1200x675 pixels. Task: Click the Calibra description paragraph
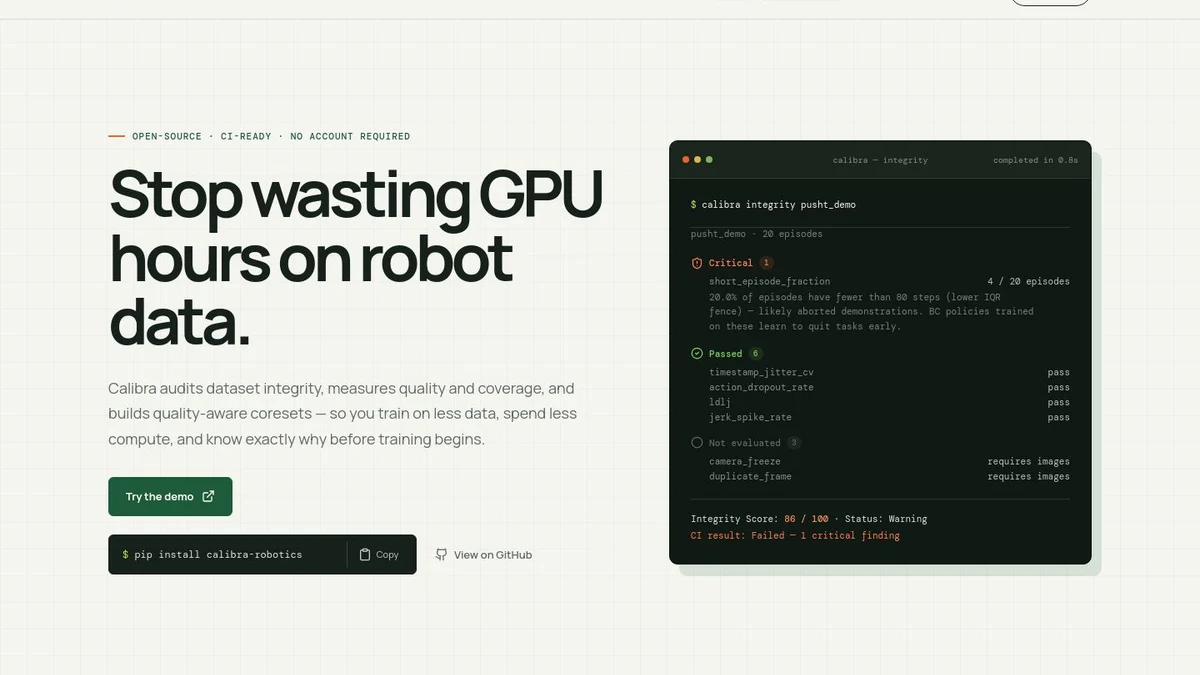342,413
